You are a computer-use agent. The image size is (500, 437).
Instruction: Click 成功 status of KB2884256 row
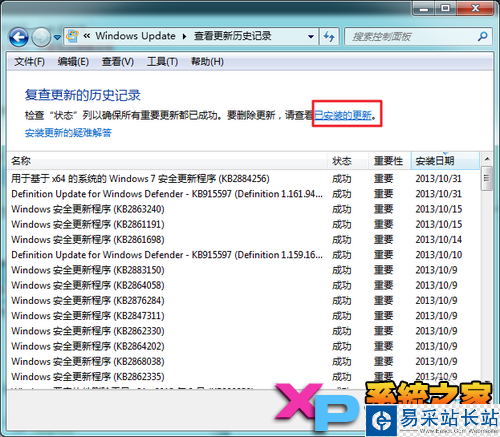(342, 179)
